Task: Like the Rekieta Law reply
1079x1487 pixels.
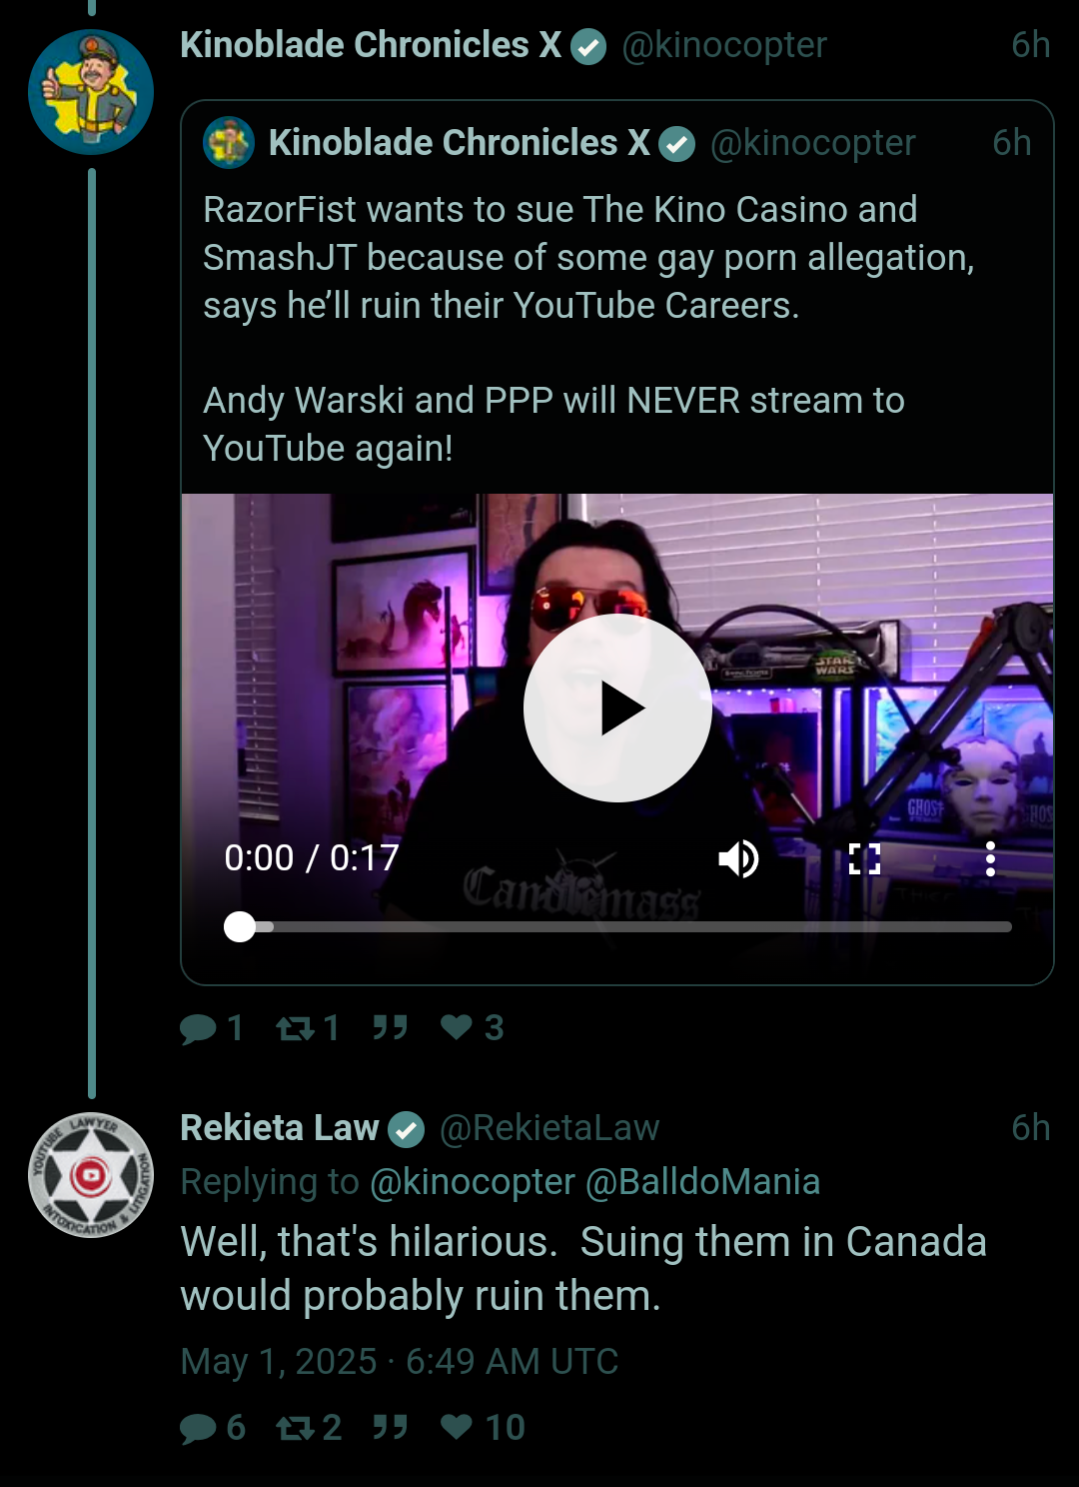Action: [483, 1427]
